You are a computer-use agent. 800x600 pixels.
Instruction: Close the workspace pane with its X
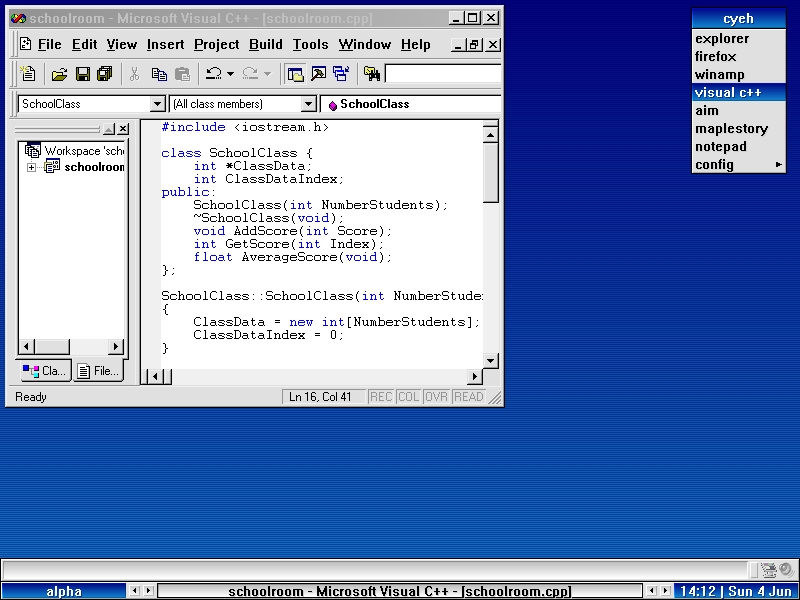point(123,129)
